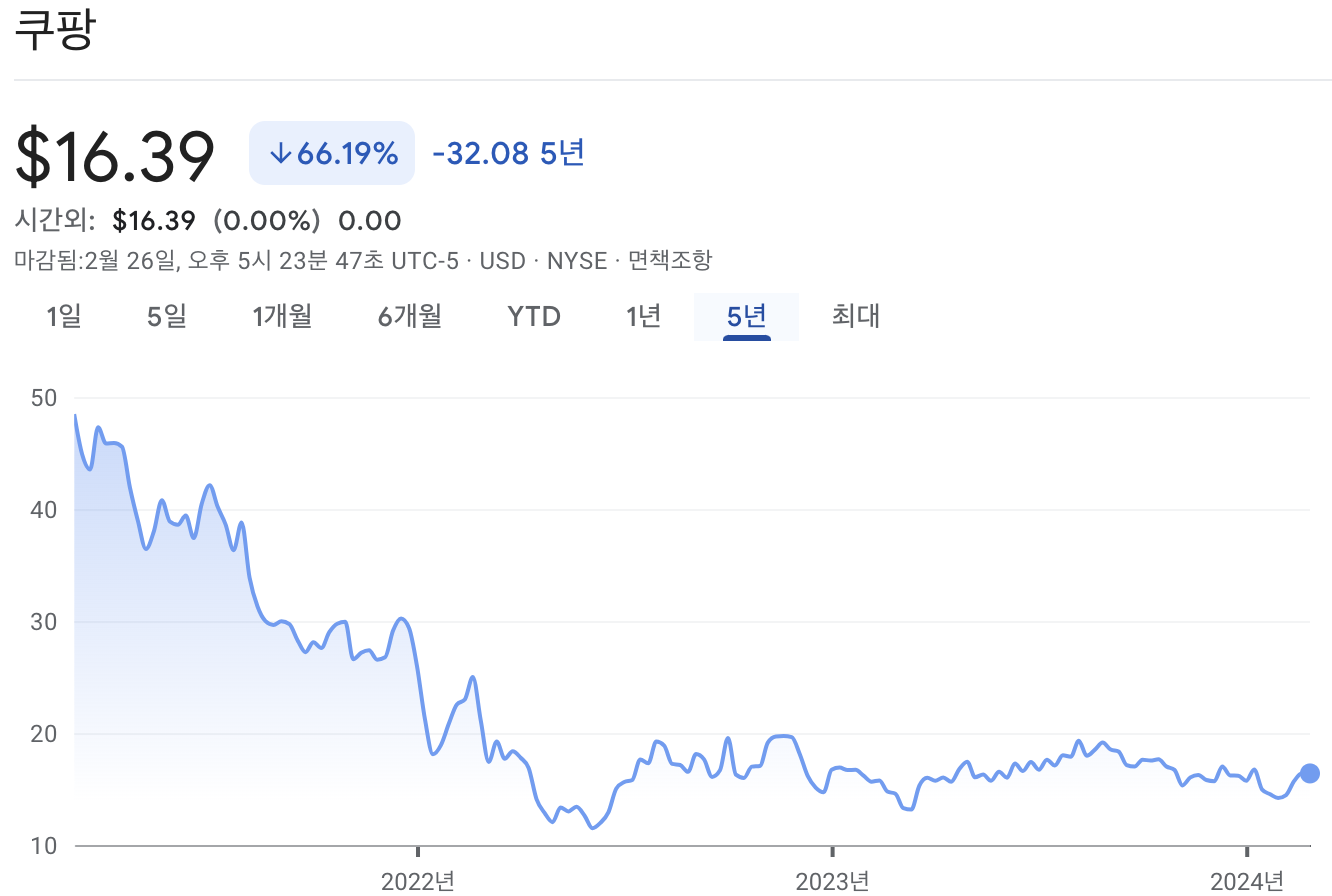
Task: View the 1개월 chart period
Action: (x=283, y=316)
